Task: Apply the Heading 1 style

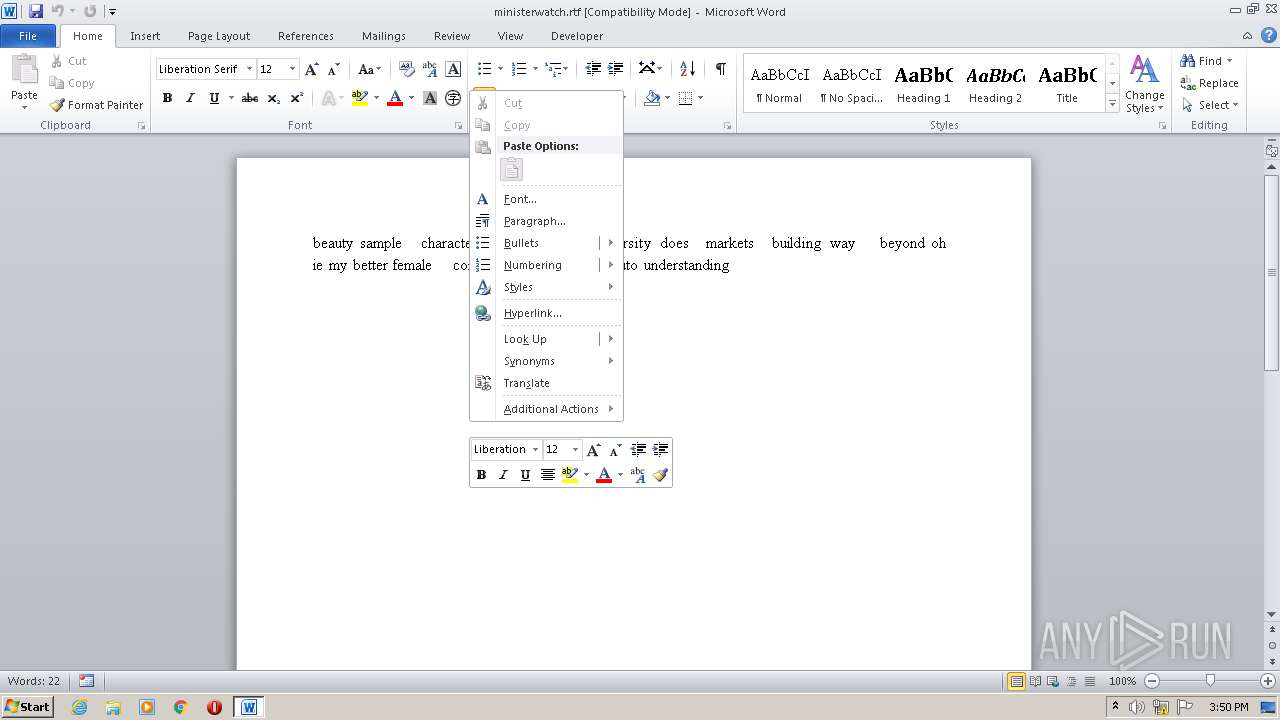Action: [923, 83]
